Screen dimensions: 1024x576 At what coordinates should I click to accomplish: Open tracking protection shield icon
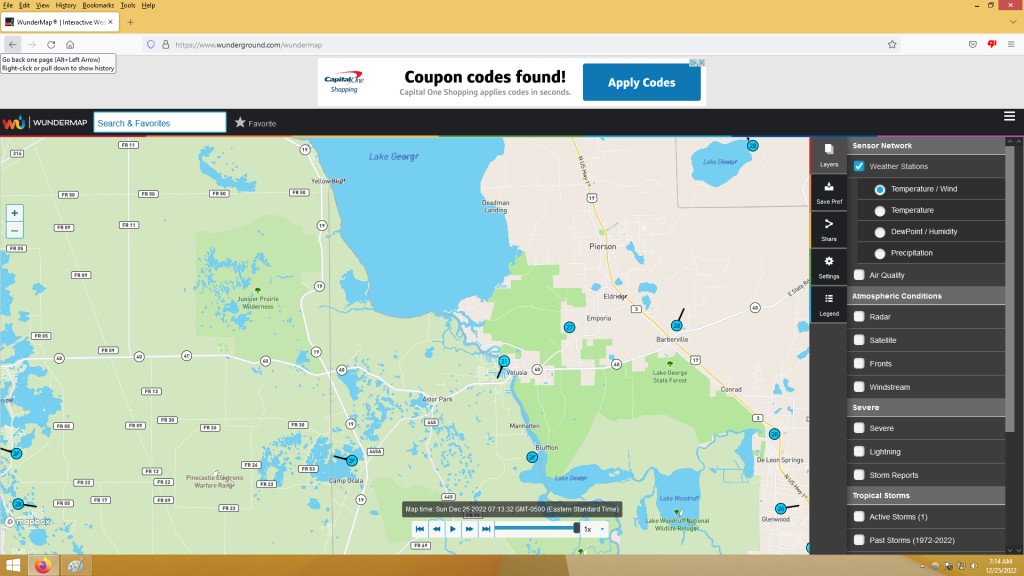point(151,44)
